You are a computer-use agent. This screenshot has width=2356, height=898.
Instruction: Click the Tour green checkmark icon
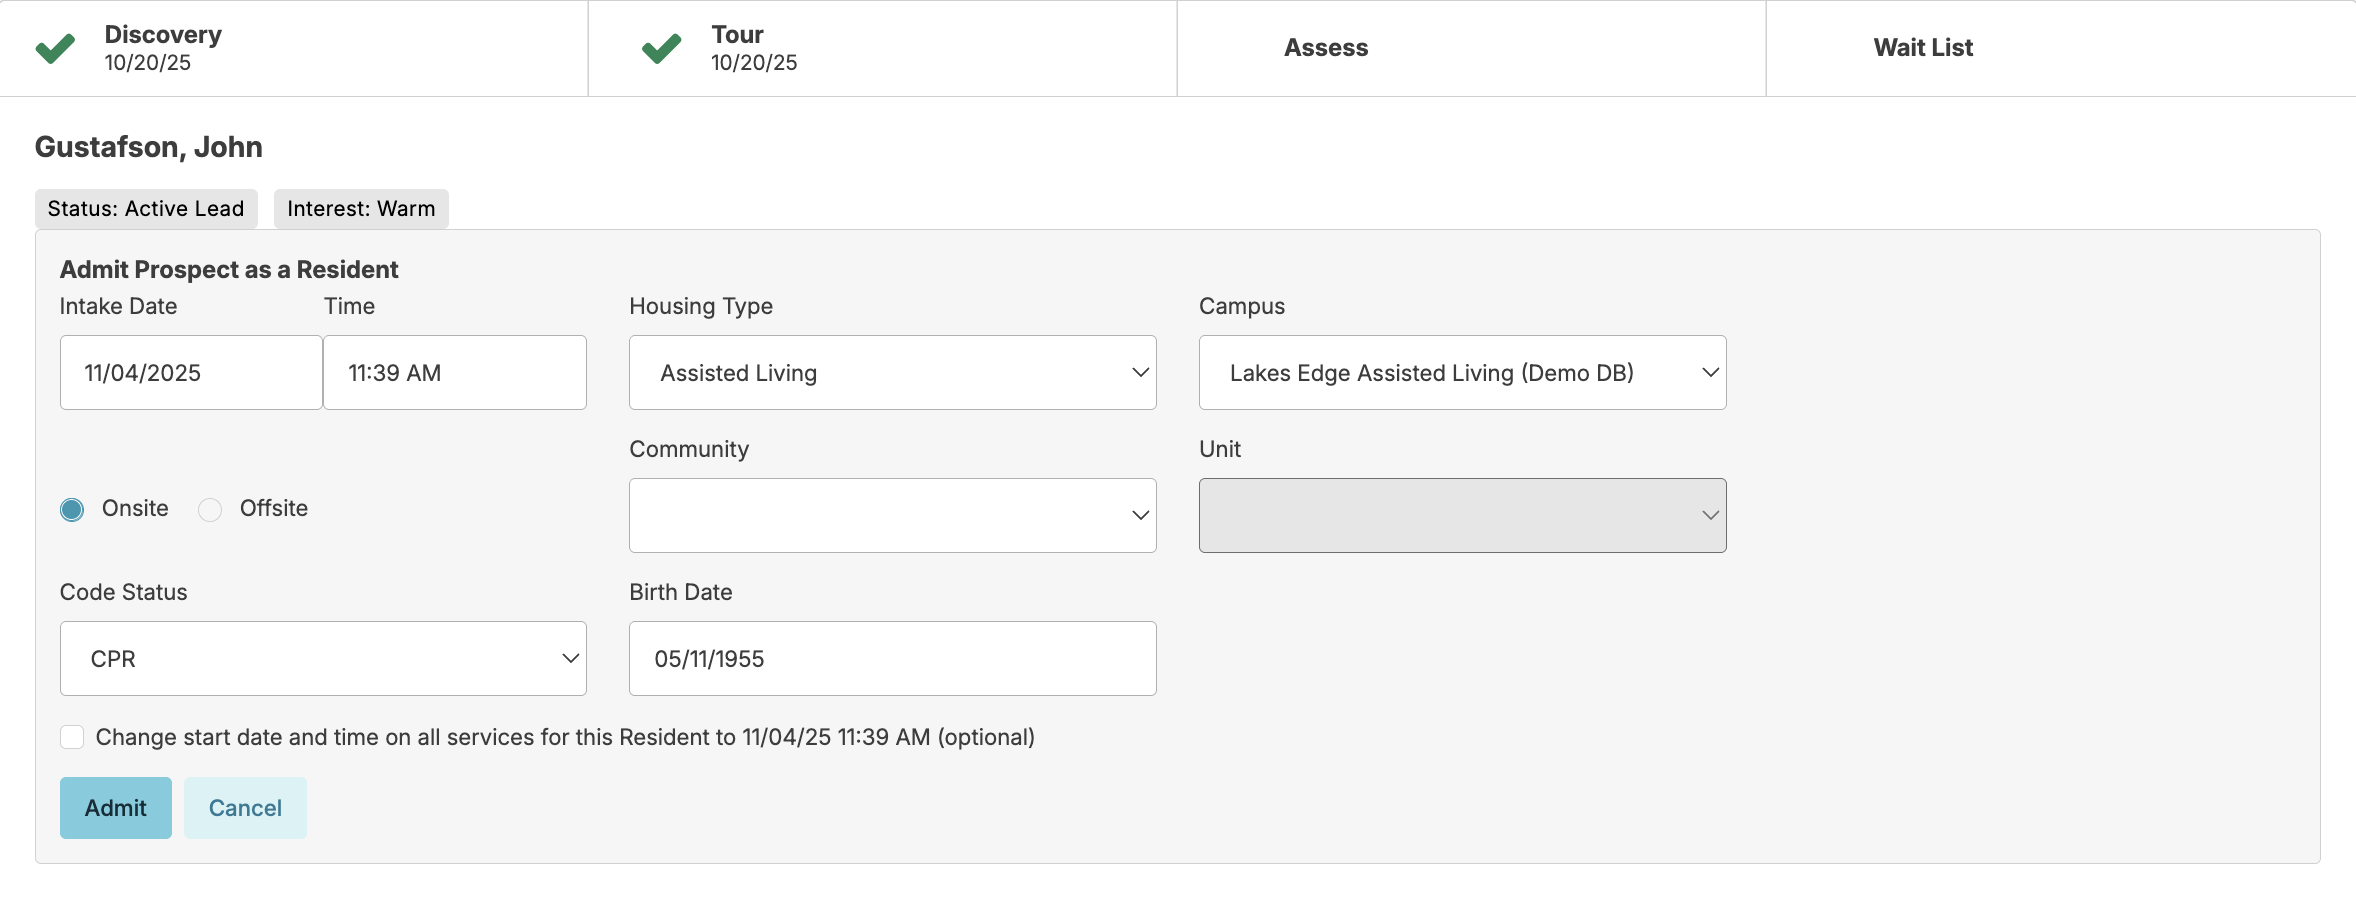pos(661,48)
